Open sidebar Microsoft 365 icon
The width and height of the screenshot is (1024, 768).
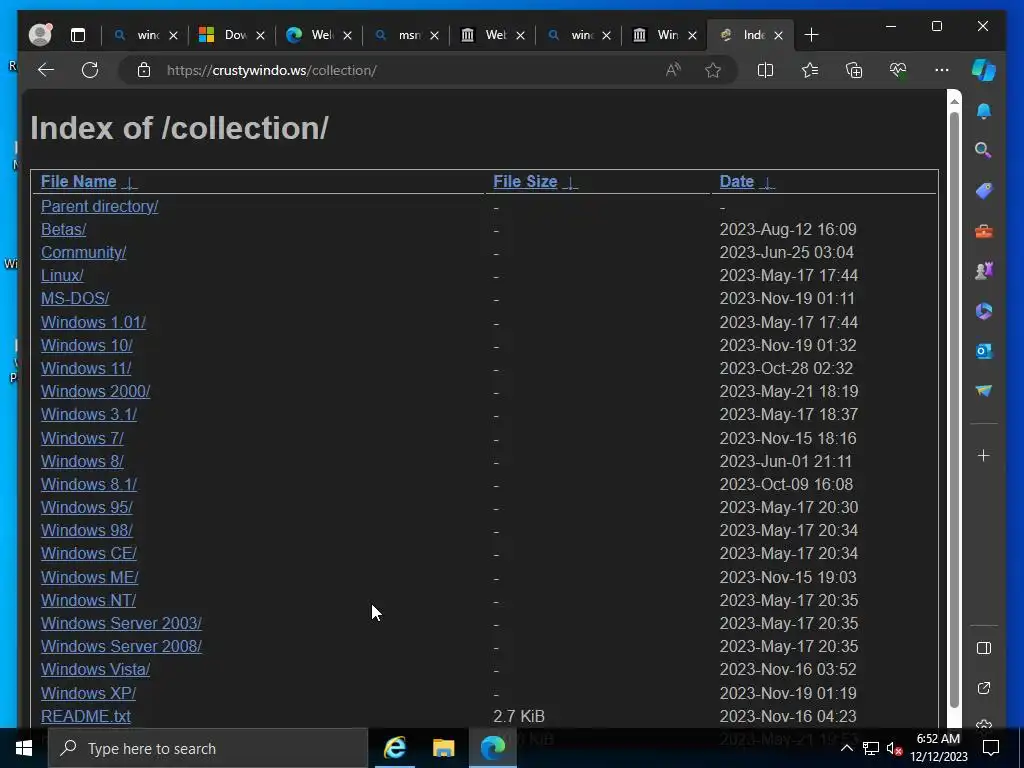(984, 311)
